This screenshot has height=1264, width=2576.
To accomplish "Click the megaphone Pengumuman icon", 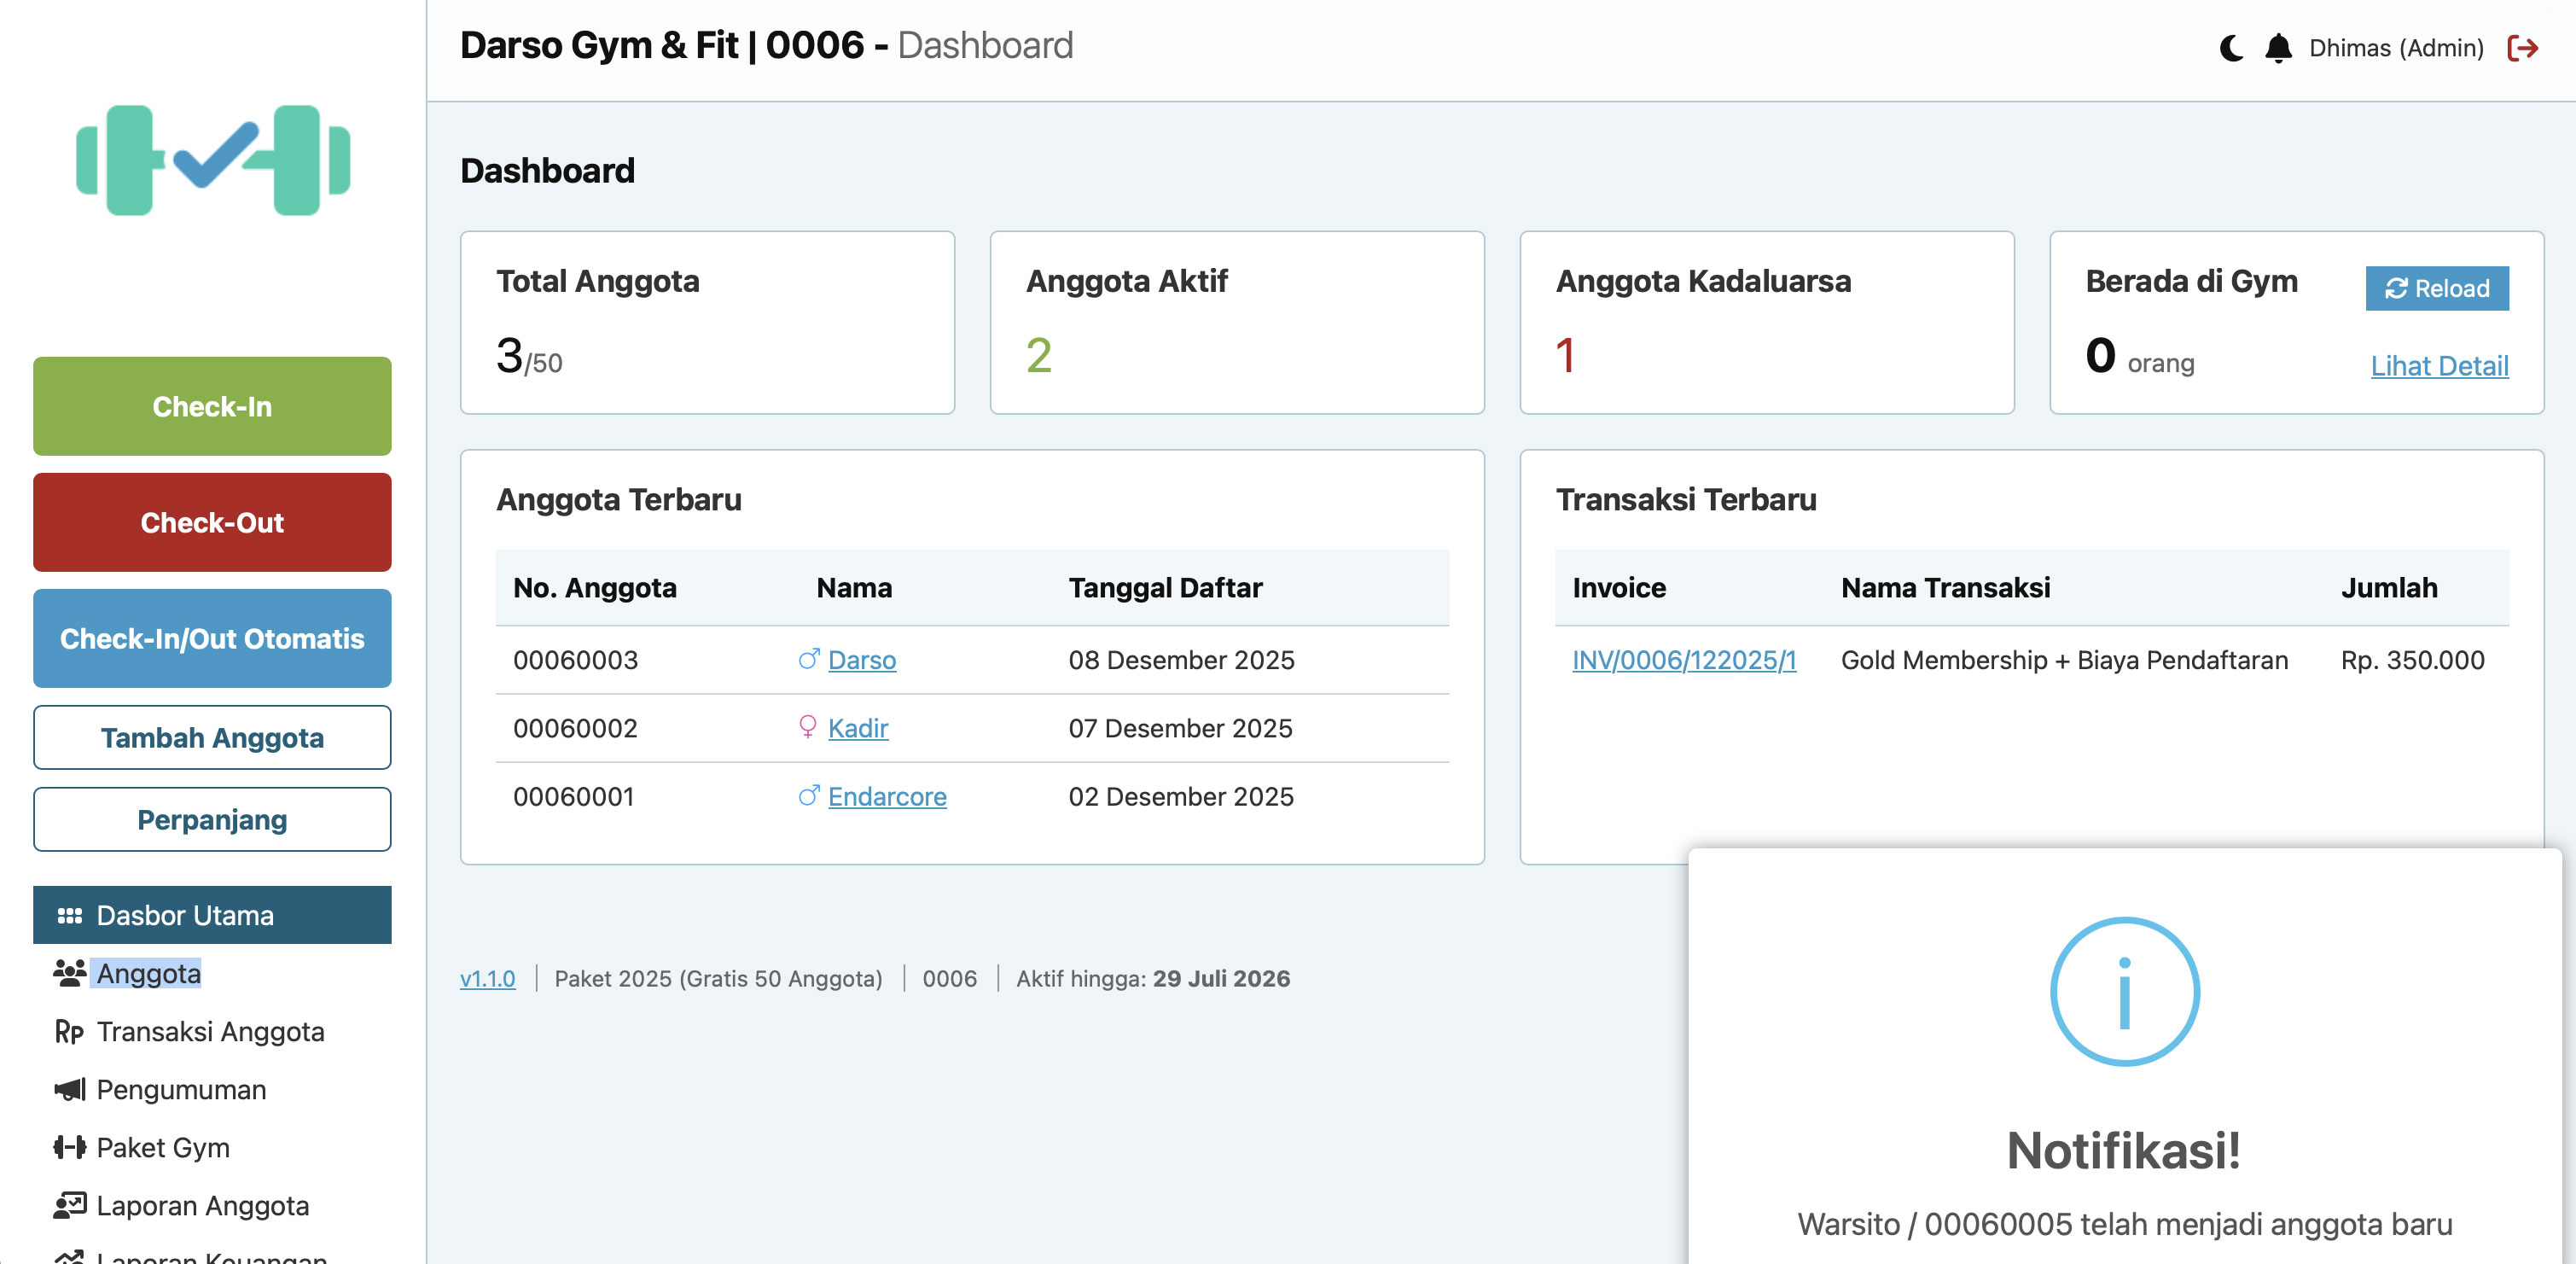I will [69, 1089].
